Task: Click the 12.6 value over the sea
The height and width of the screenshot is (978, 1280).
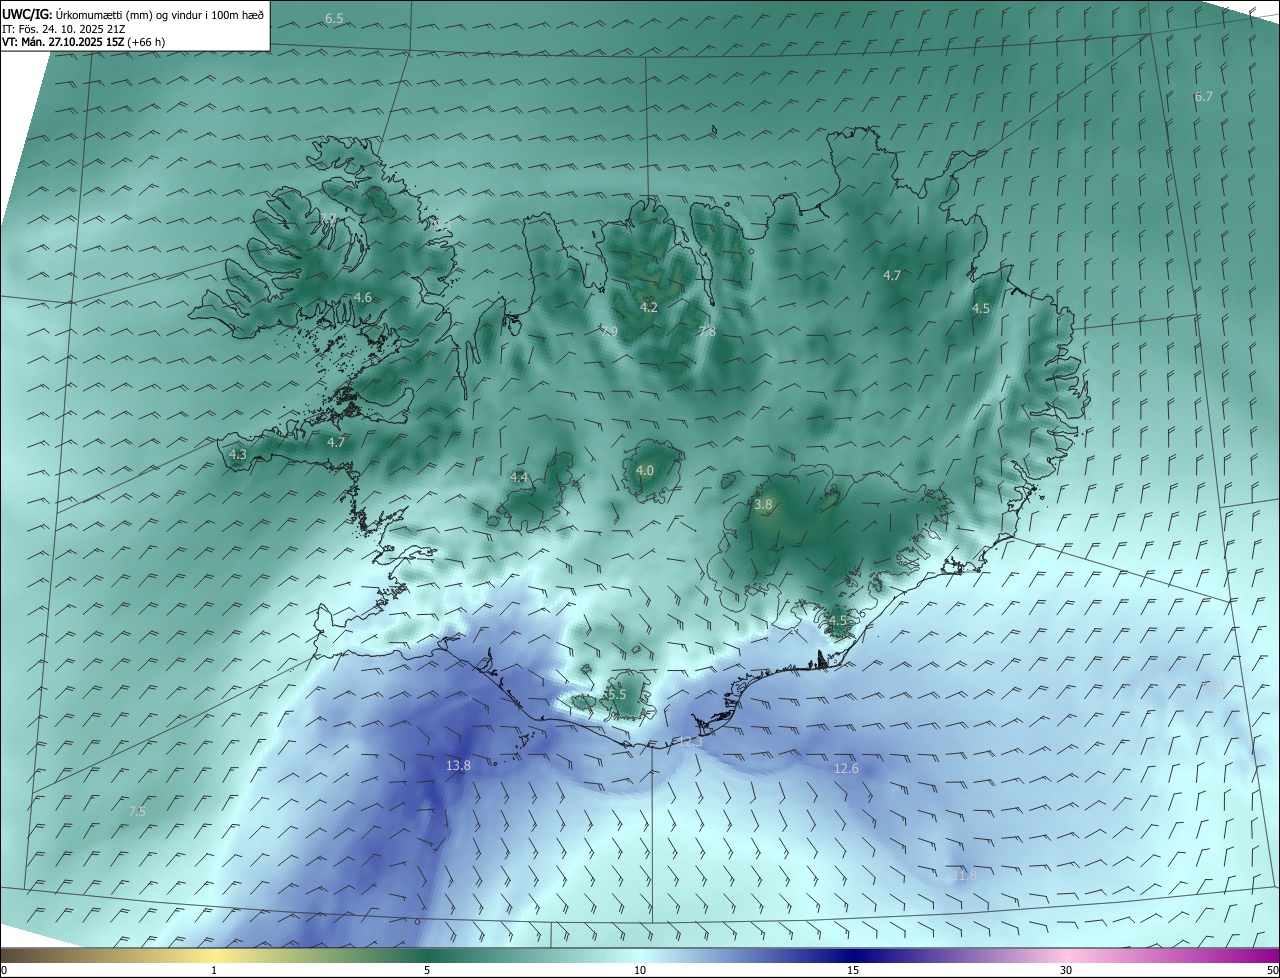Action: coord(846,768)
